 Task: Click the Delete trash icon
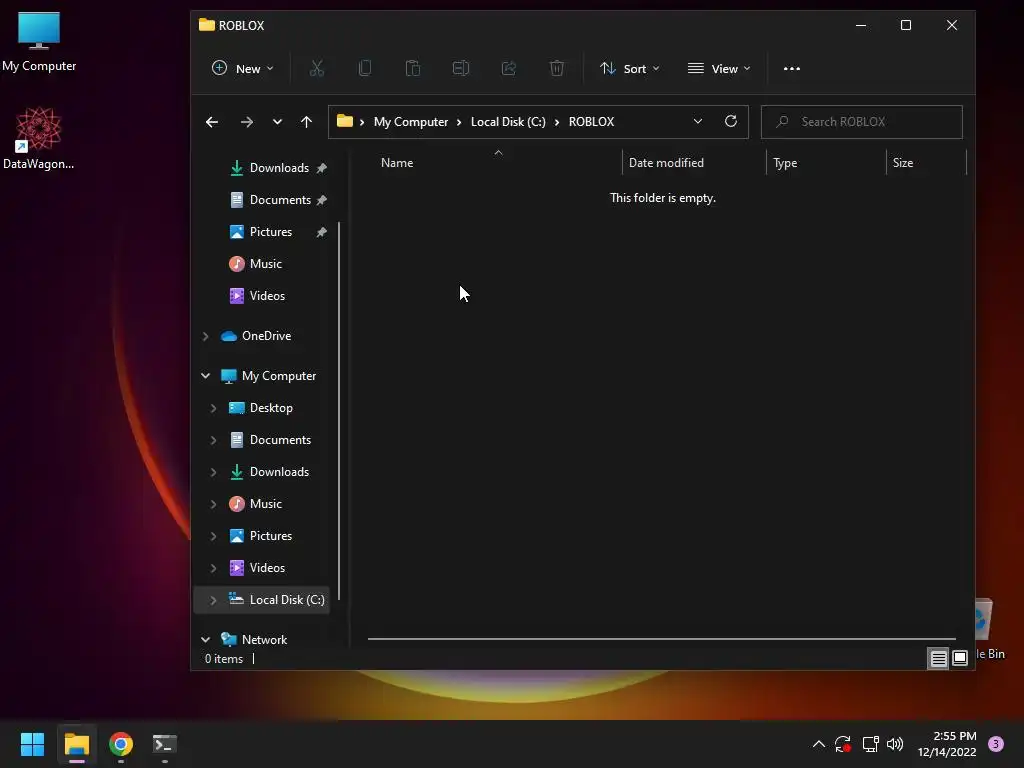pos(556,69)
